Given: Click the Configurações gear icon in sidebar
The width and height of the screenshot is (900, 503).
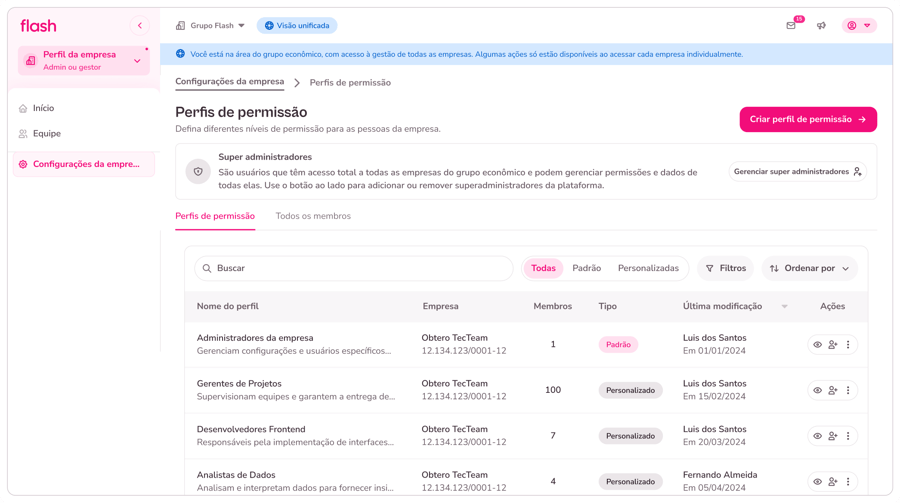Looking at the screenshot, I should (x=23, y=164).
